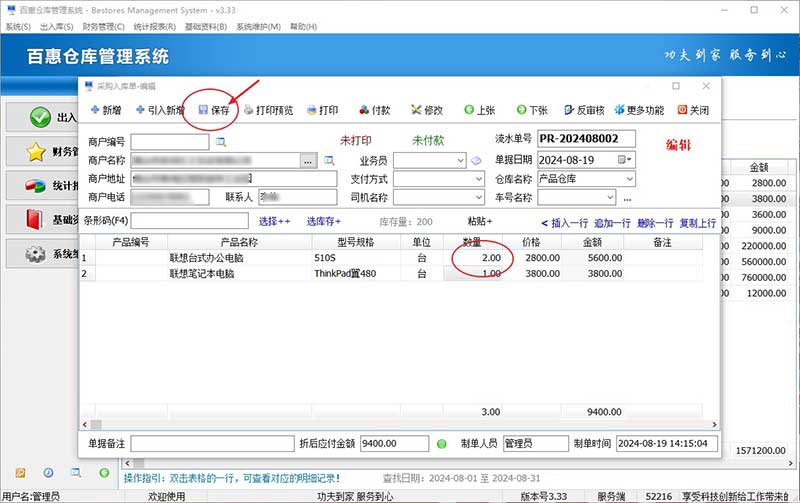800x503 pixels.
Task: Expand the 业务员 dropdown
Action: point(461,160)
